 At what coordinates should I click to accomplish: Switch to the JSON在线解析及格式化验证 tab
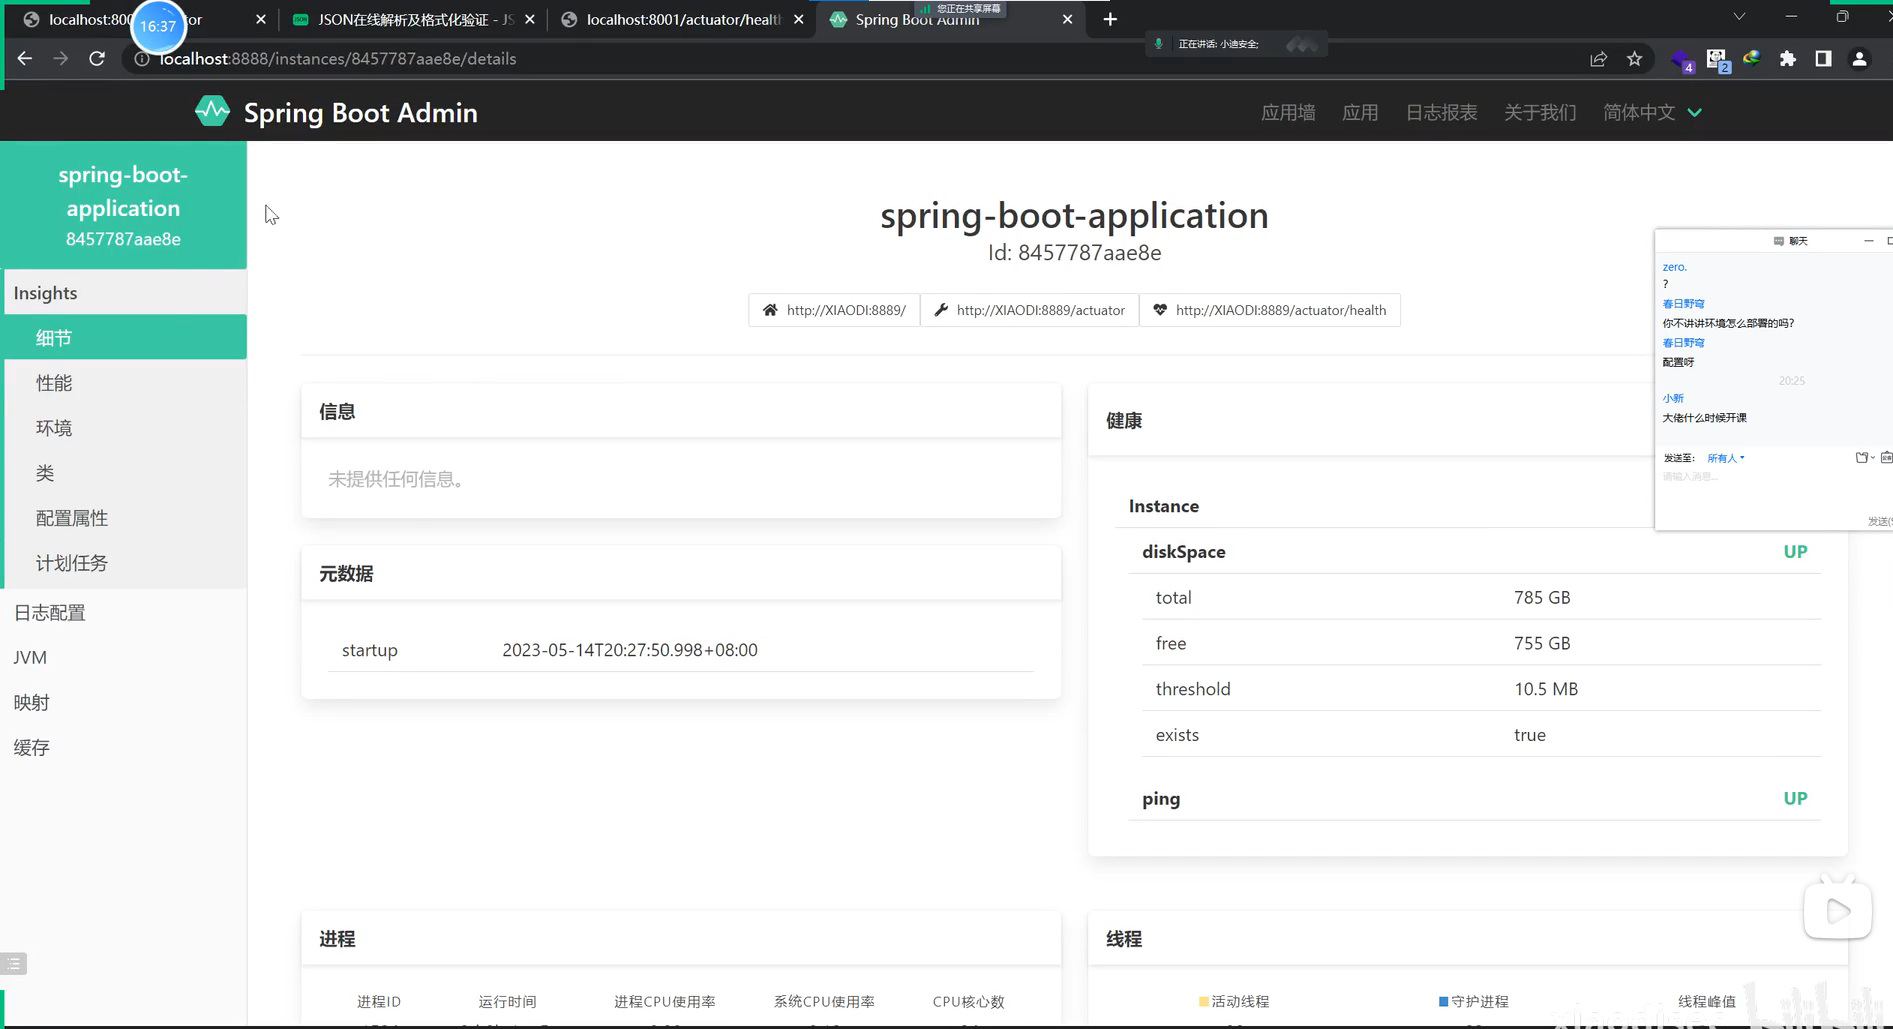(x=413, y=19)
